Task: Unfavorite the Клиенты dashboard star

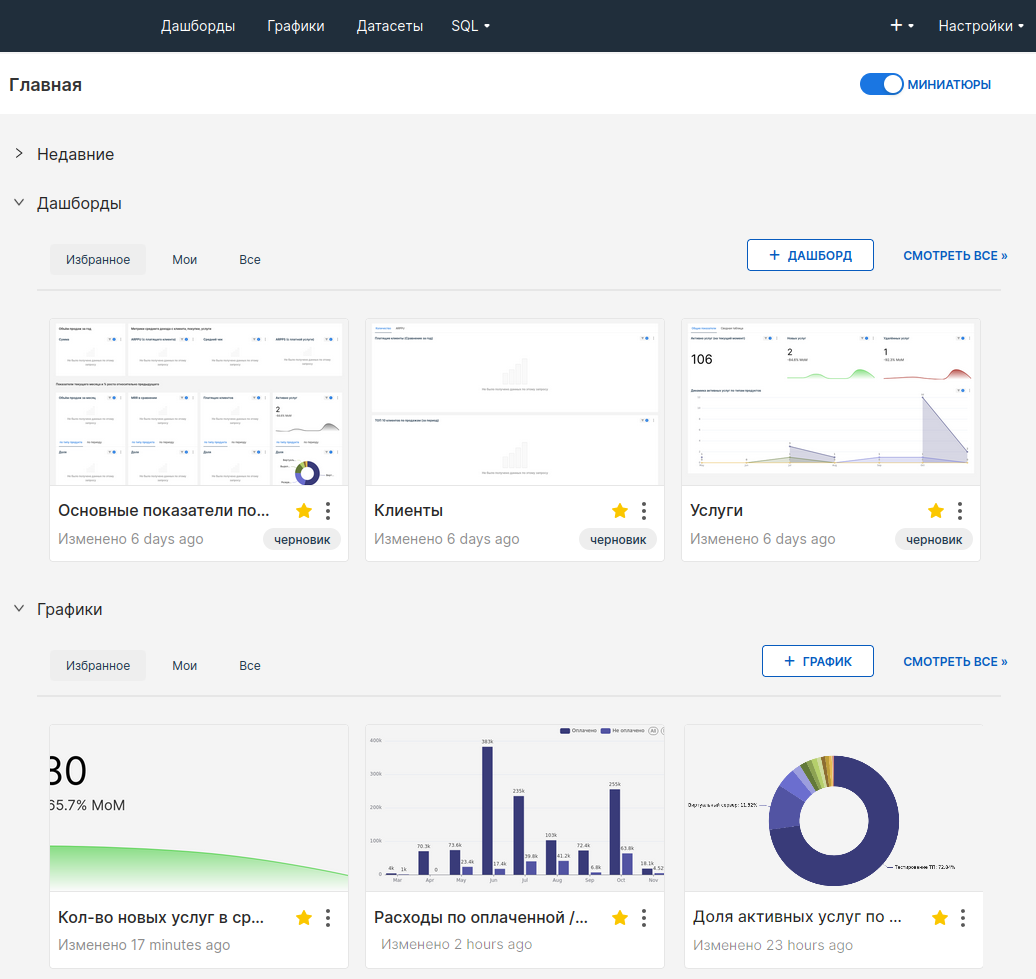Action: [620, 511]
